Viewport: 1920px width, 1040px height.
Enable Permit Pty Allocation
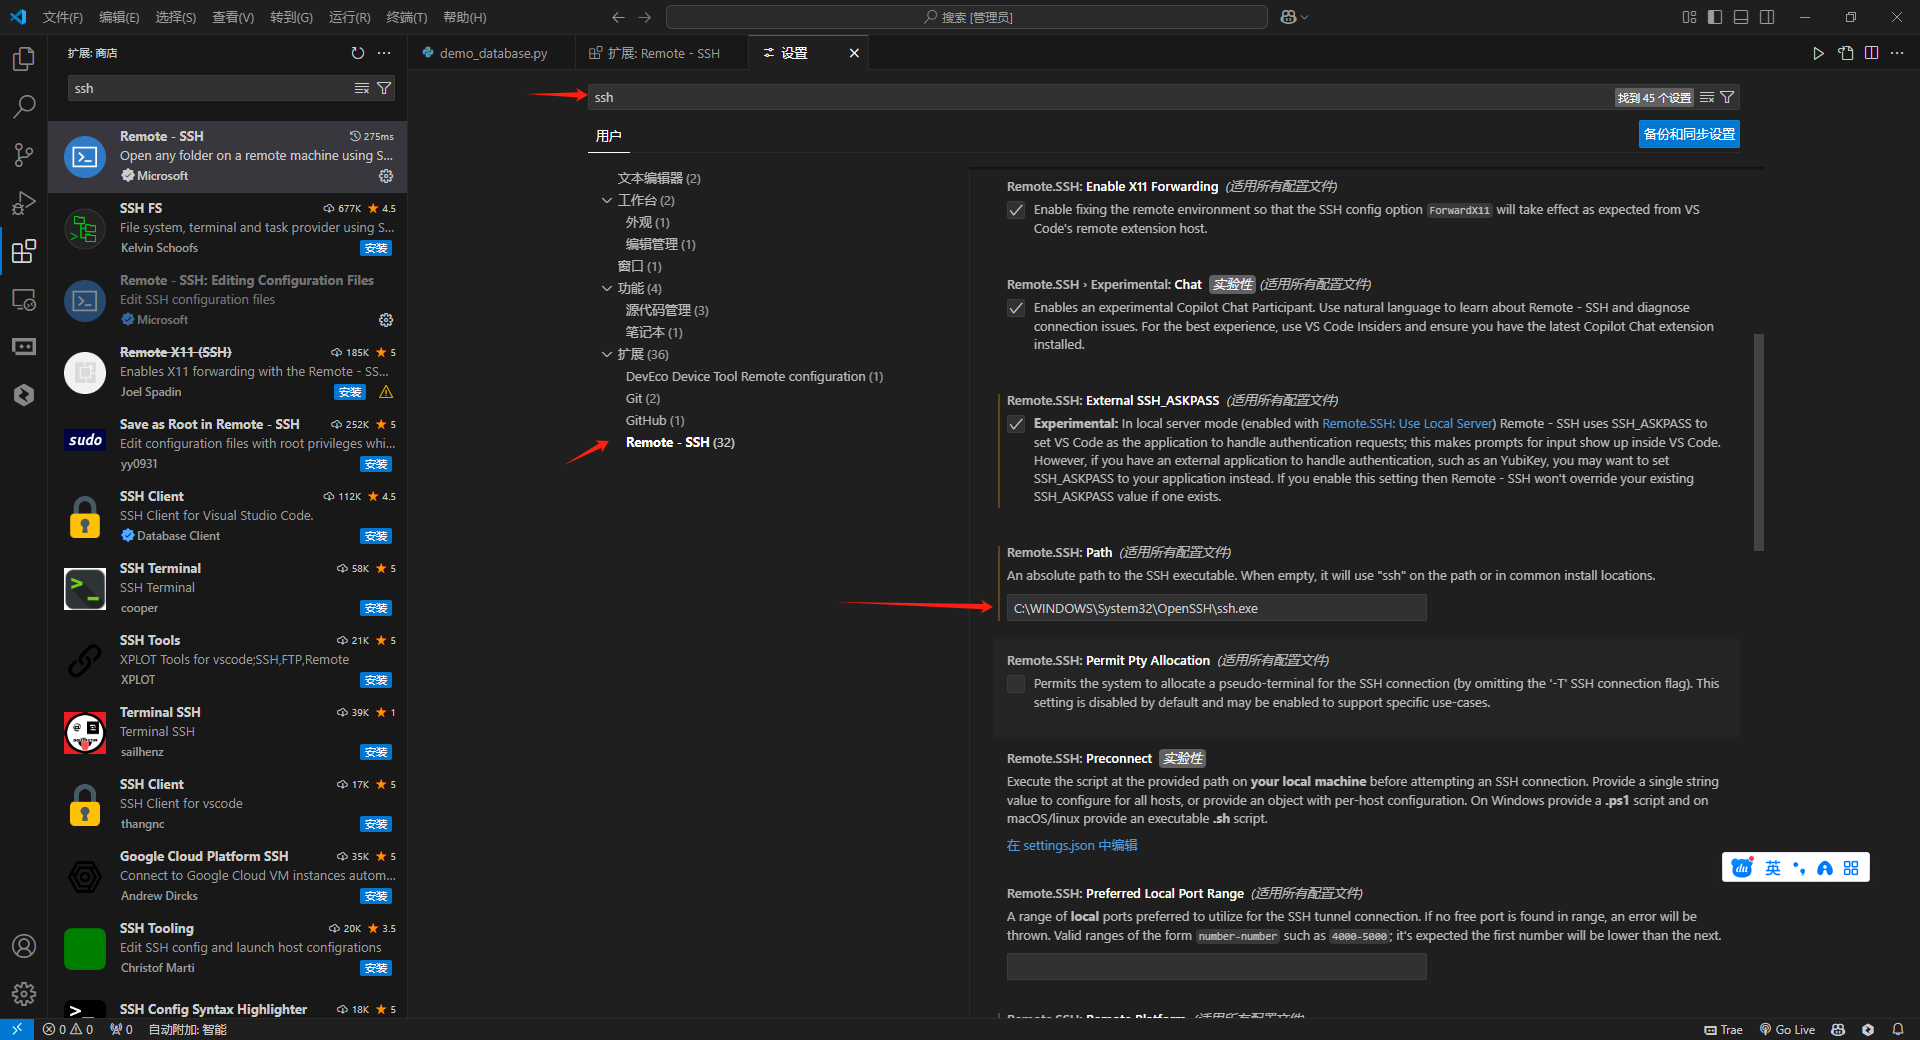pyautogui.click(x=1016, y=684)
